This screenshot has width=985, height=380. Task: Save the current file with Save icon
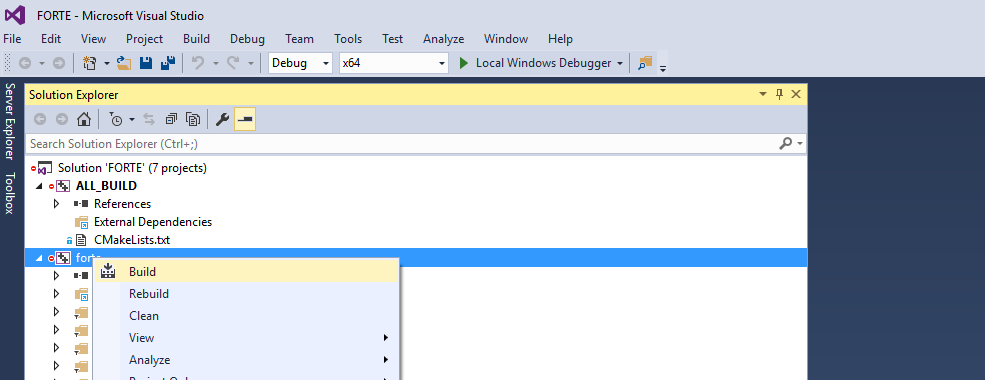pos(146,63)
